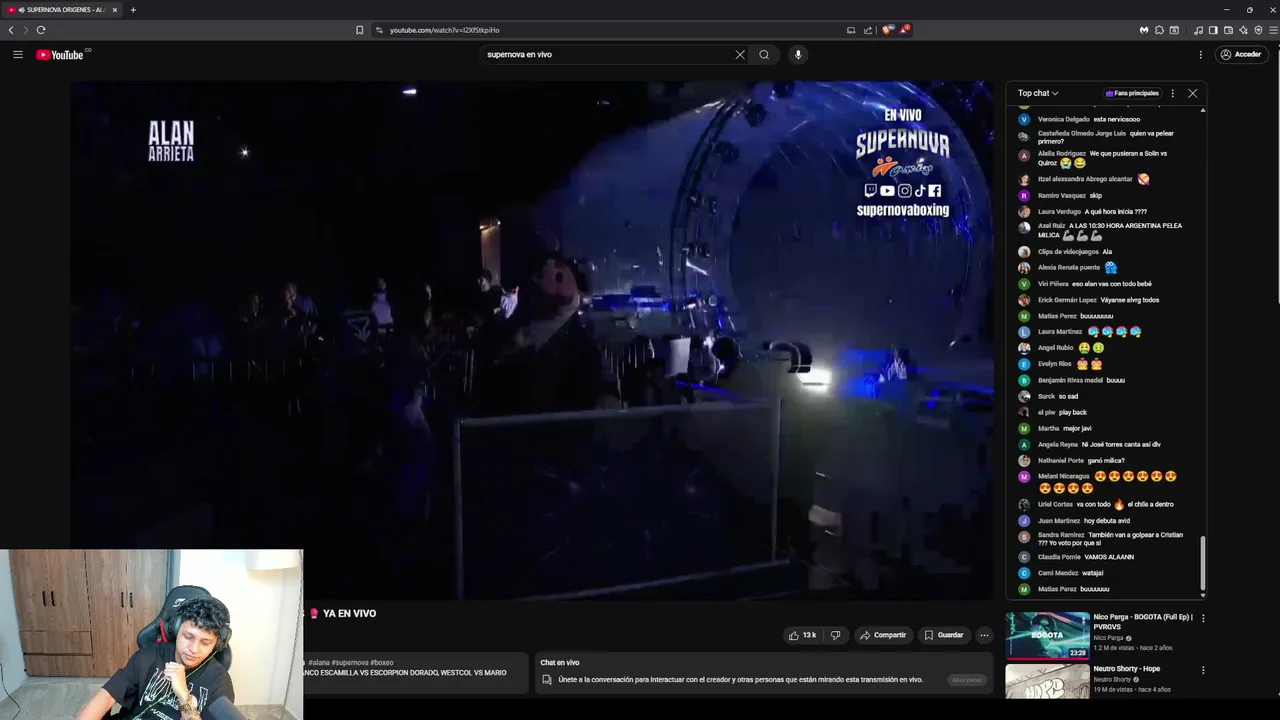This screenshot has height=720, width=1280.
Task: Focus the YouTube search field
Action: (608, 54)
